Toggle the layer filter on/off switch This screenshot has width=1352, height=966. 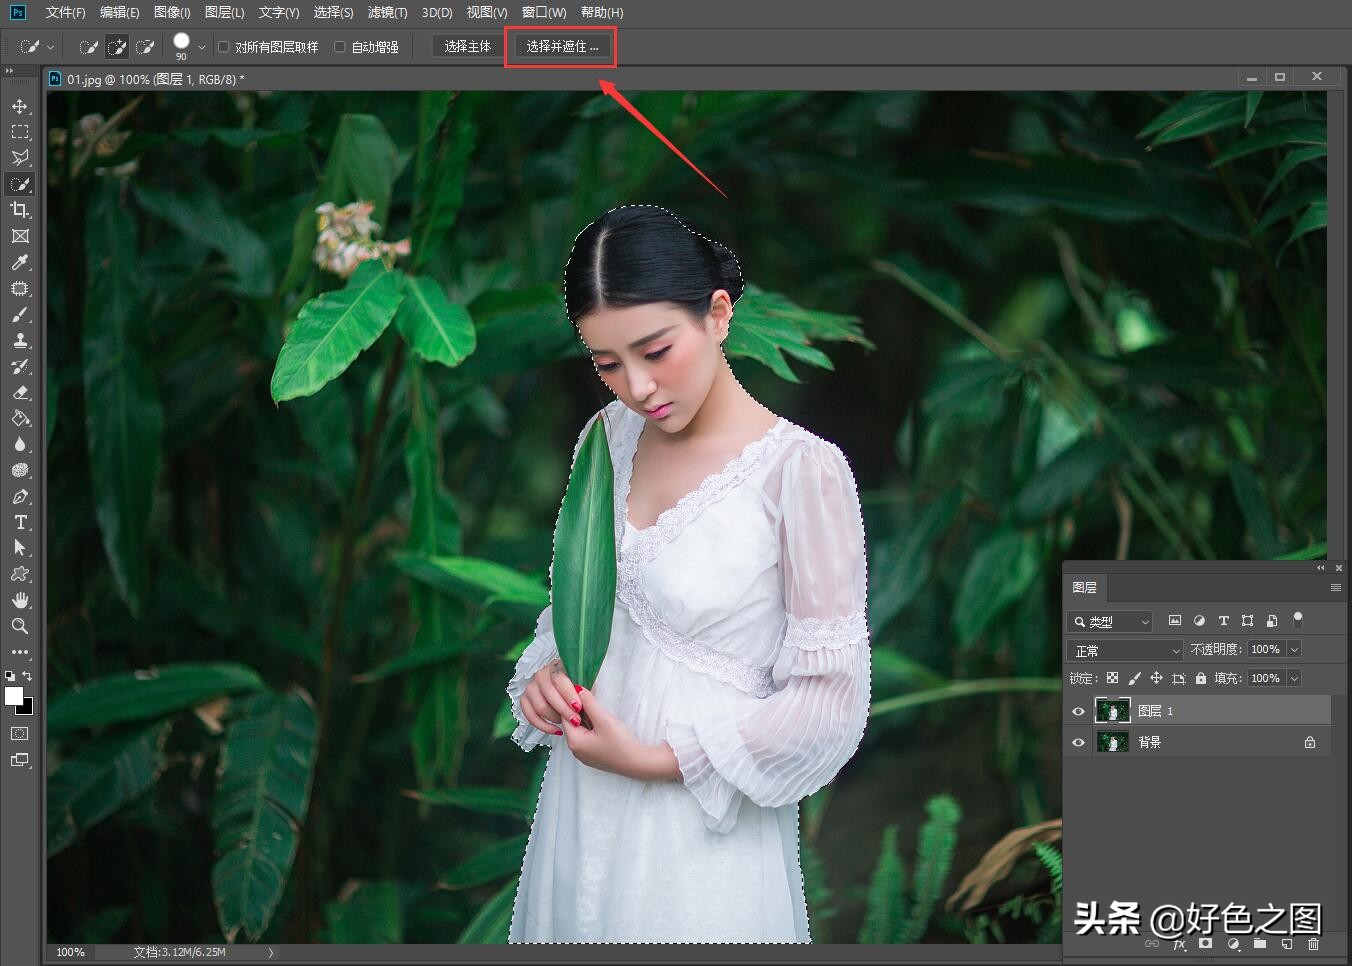[x=1298, y=620]
